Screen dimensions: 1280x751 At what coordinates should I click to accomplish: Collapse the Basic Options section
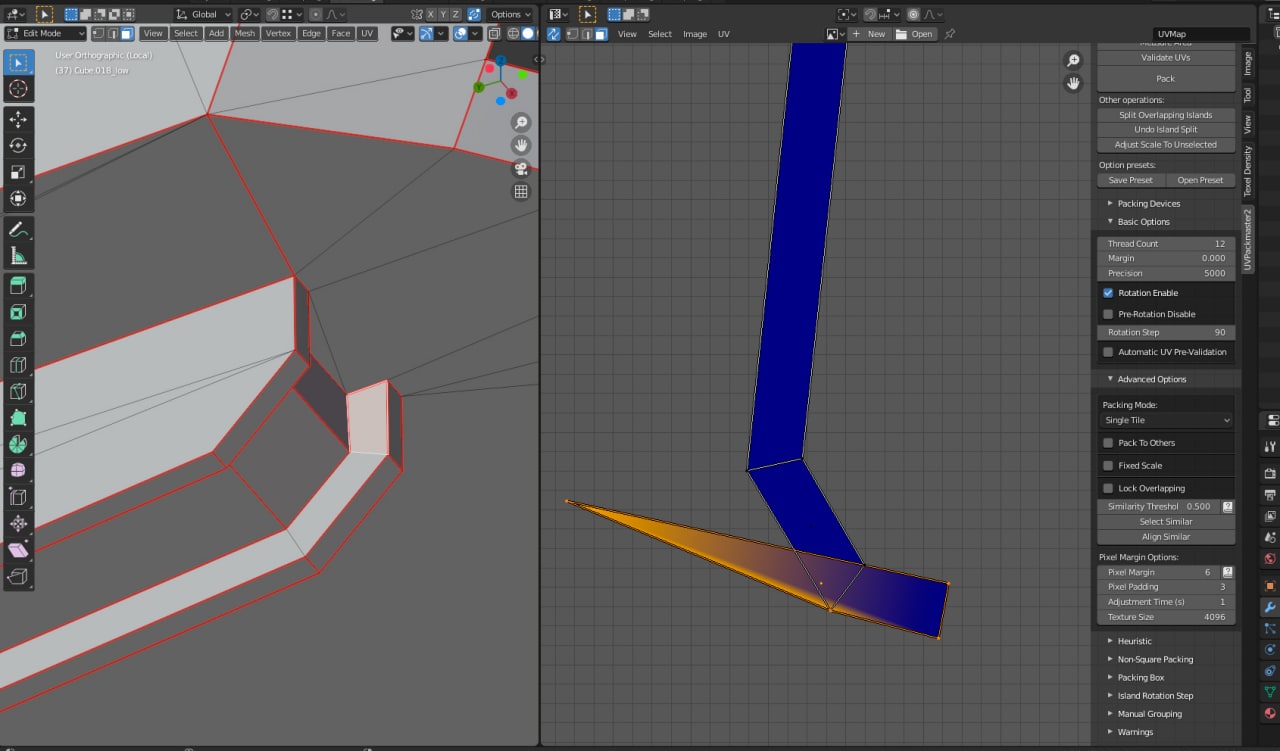click(x=1143, y=222)
